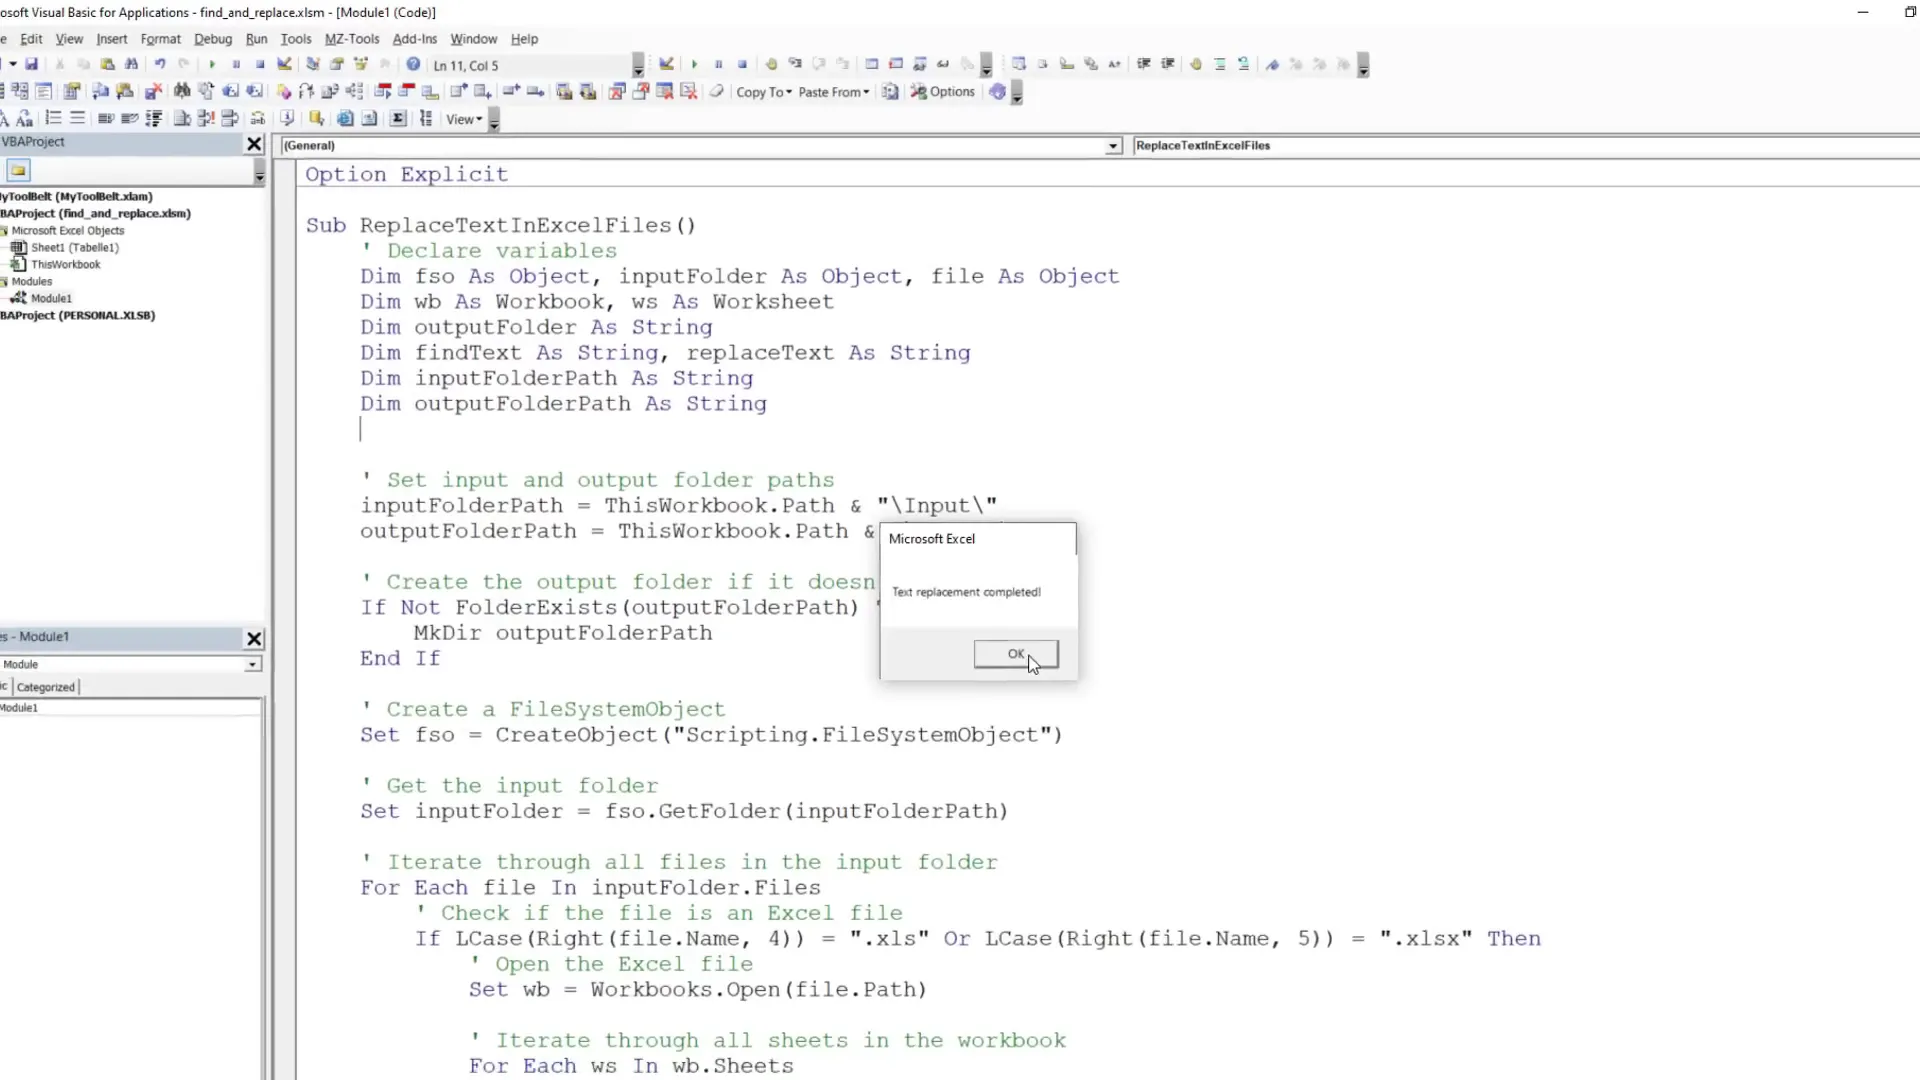
Task: Open the MZ-Tools menu
Action: pyautogui.click(x=353, y=39)
